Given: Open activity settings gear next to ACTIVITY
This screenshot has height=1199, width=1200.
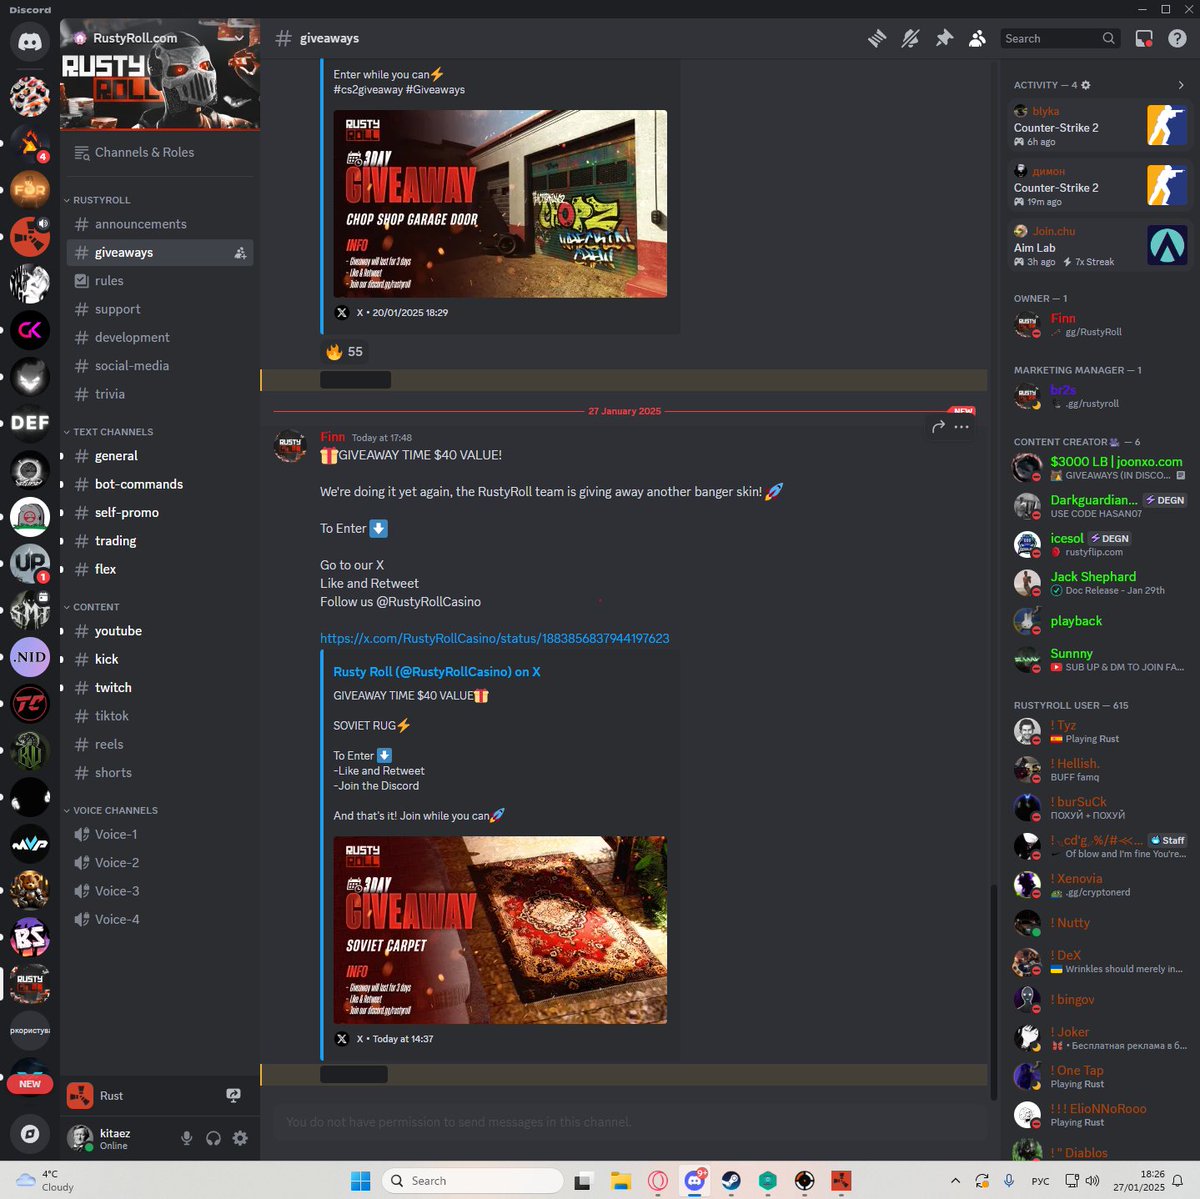Looking at the screenshot, I should (1086, 85).
